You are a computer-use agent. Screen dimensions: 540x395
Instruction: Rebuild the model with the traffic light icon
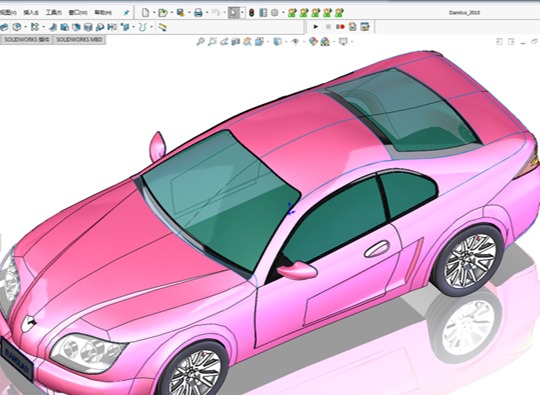pos(252,13)
